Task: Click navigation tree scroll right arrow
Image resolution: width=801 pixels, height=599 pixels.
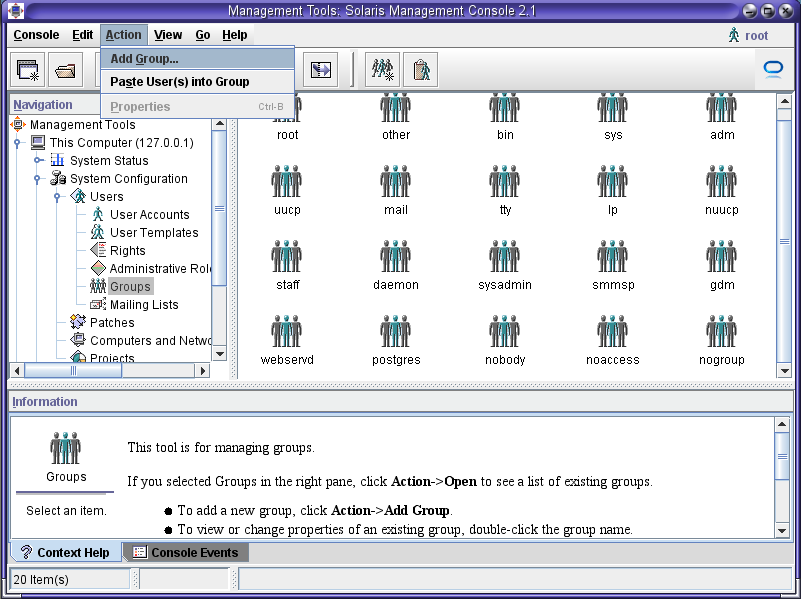Action: click(x=203, y=370)
